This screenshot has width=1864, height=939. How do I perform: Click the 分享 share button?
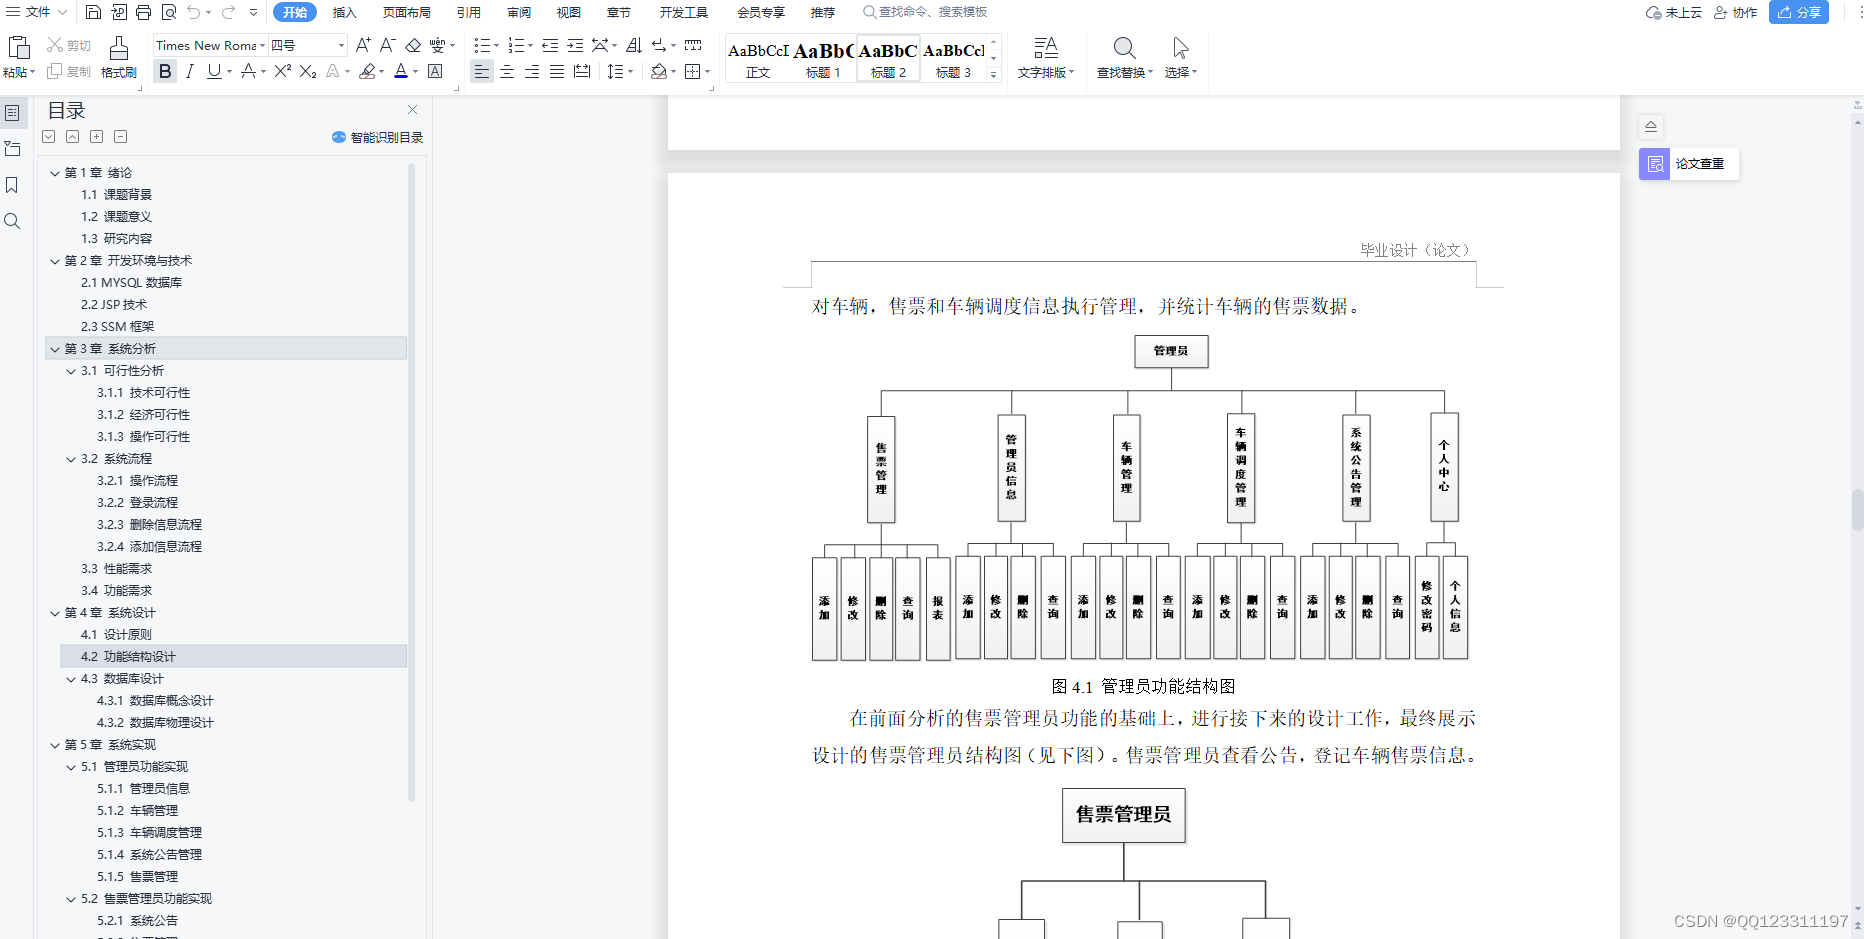pos(1799,12)
